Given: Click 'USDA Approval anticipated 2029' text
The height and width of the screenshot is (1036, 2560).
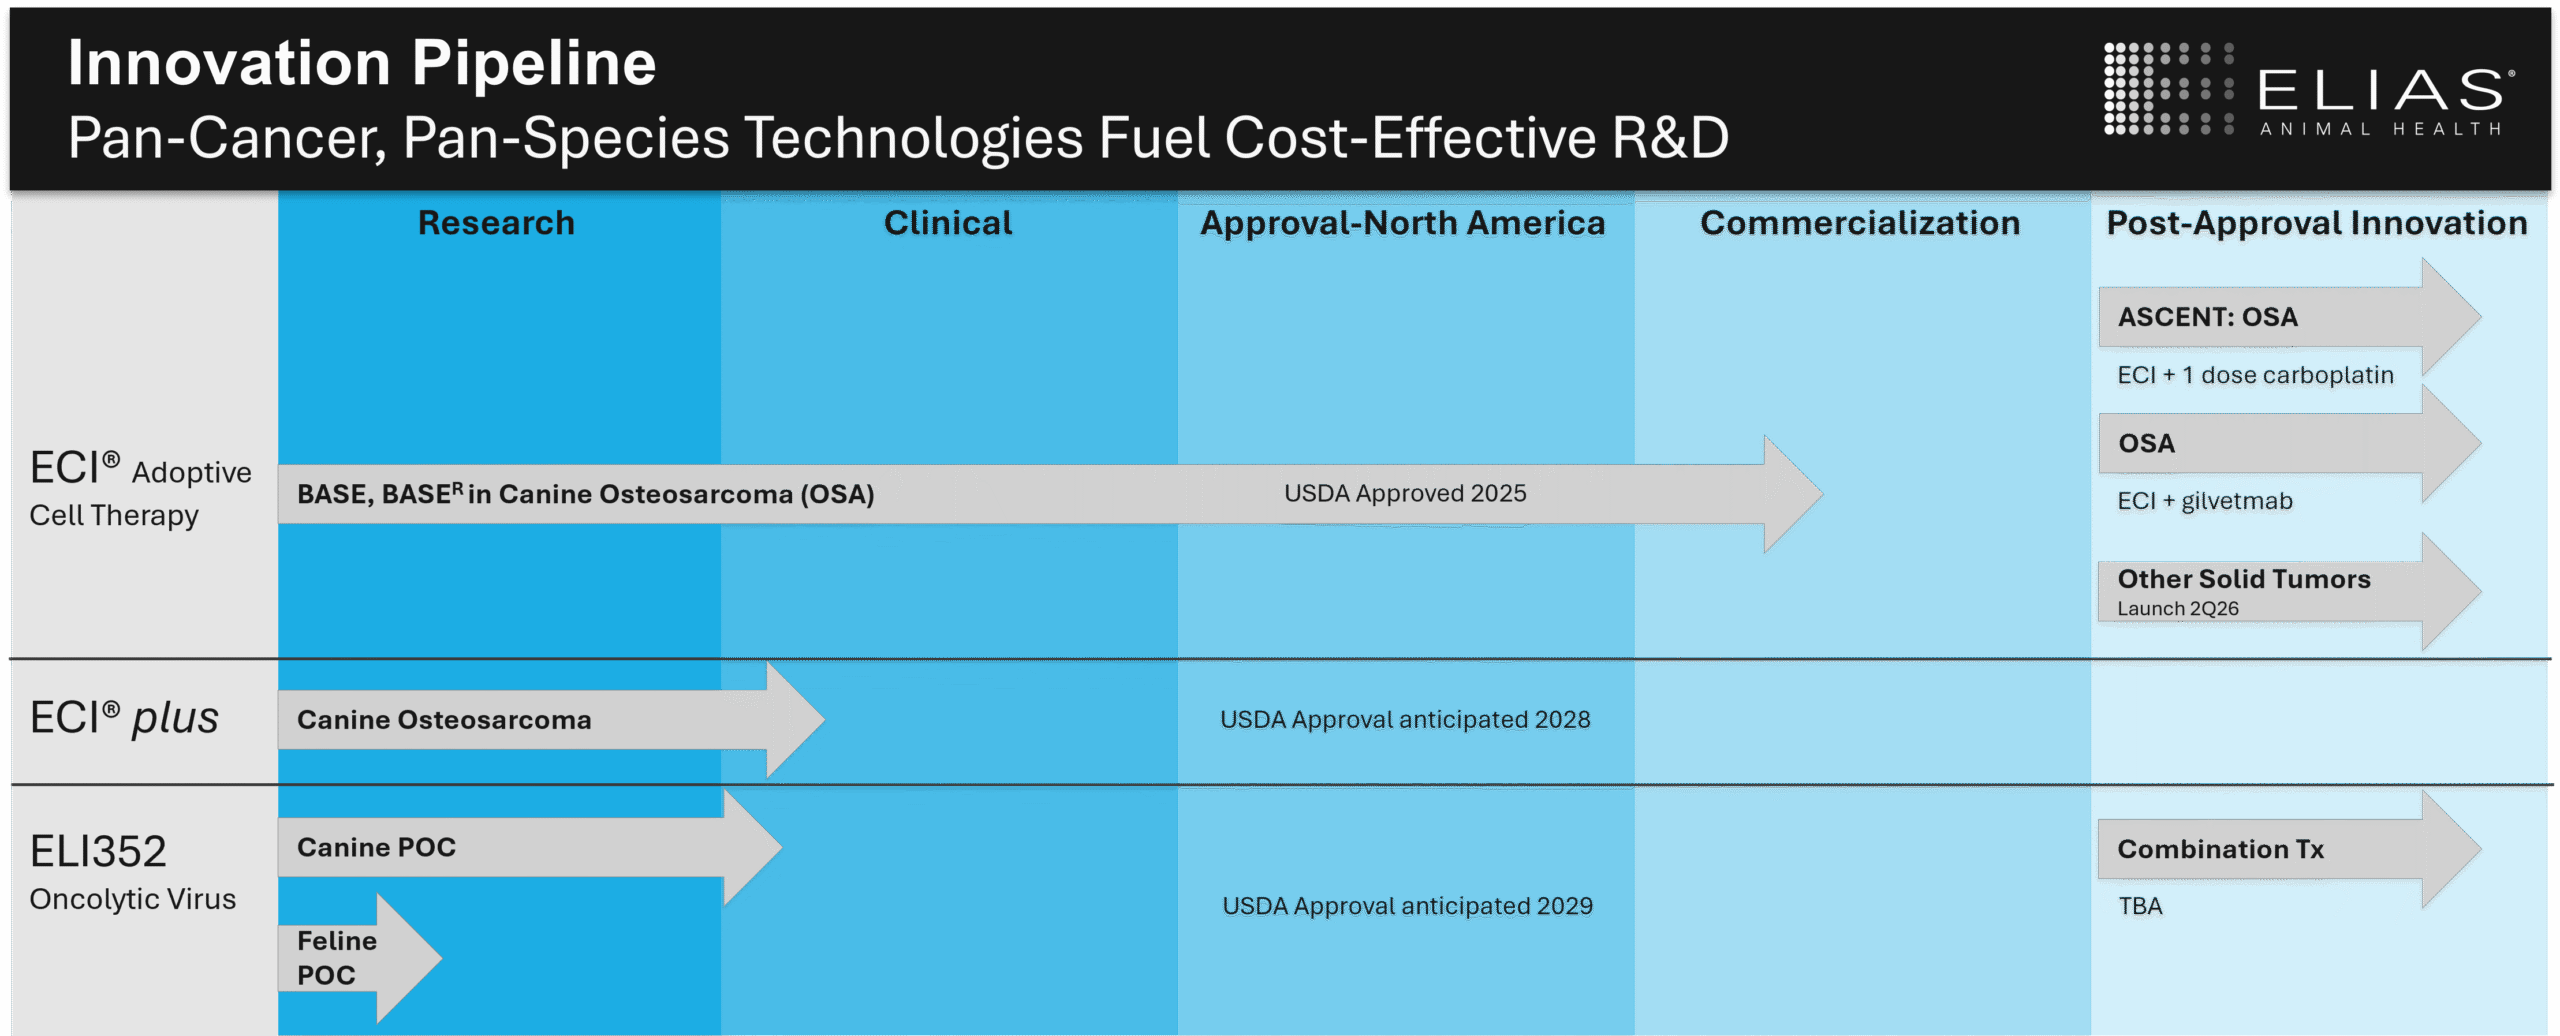Looking at the screenshot, I should coord(1407,906).
